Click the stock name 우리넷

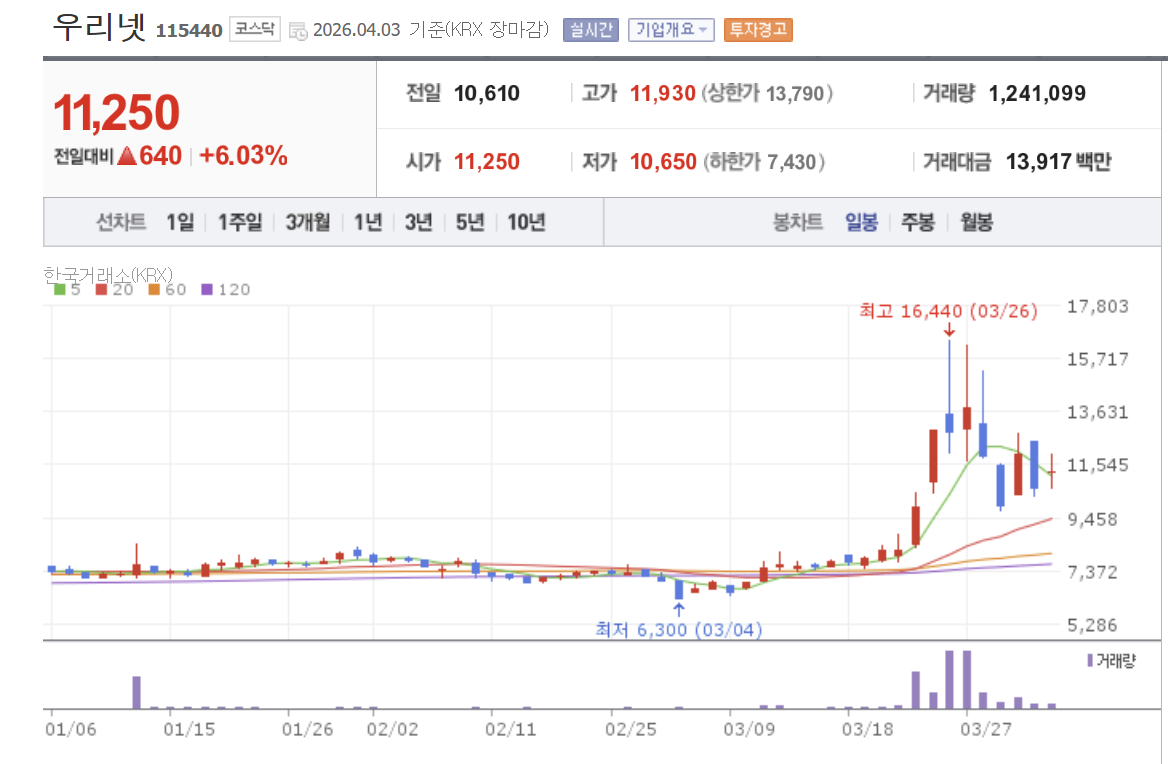pyautogui.click(x=100, y=28)
